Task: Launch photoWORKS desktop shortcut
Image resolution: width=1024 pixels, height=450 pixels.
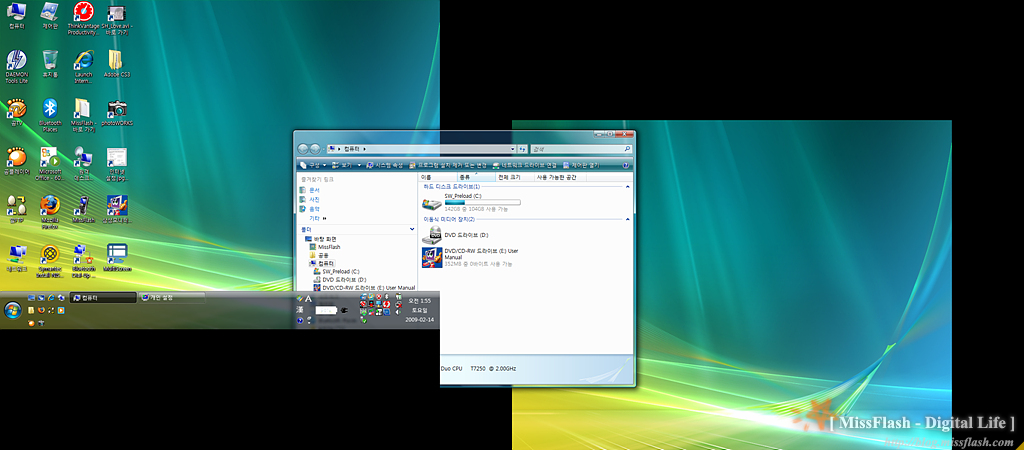Action: click(117, 112)
